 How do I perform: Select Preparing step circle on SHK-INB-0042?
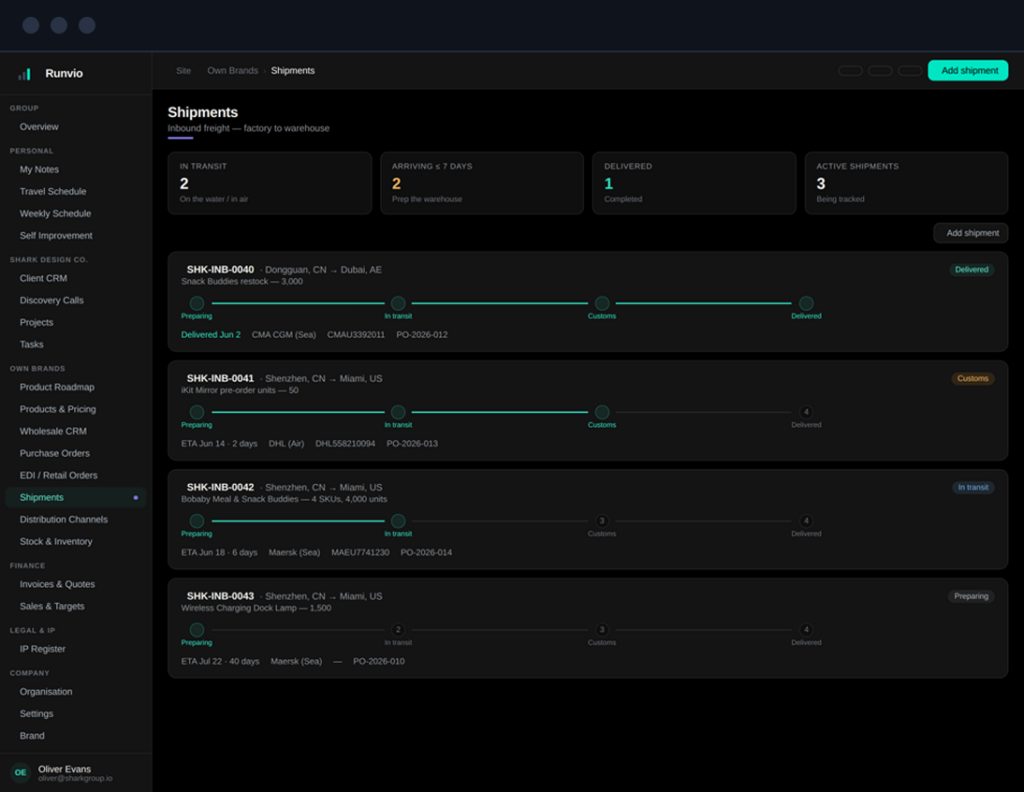point(197,521)
